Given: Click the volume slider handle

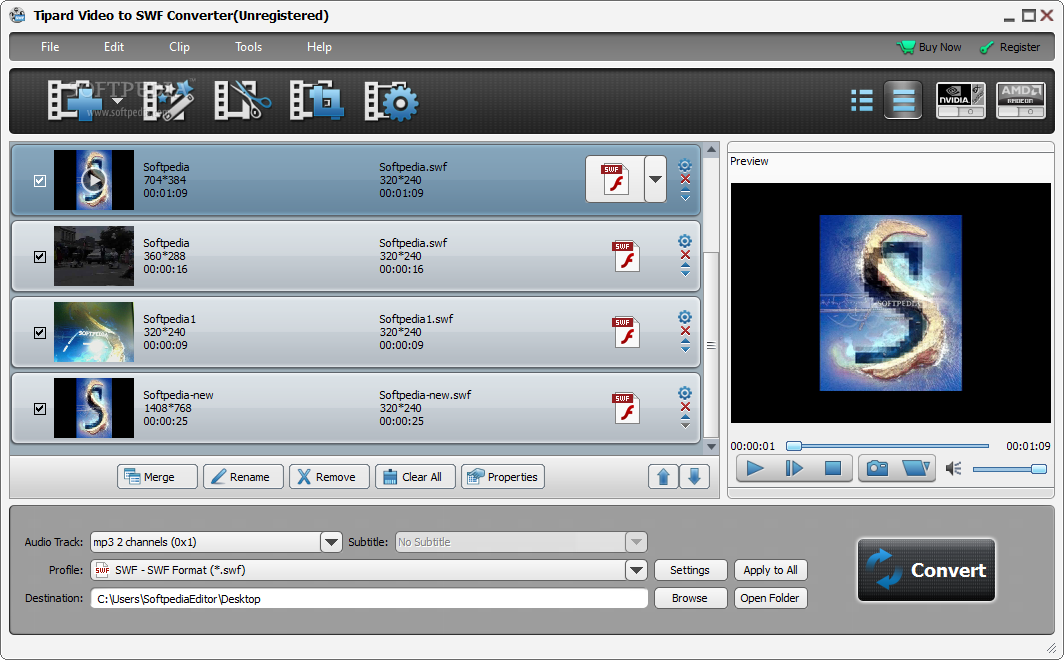Looking at the screenshot, I should 1038,469.
